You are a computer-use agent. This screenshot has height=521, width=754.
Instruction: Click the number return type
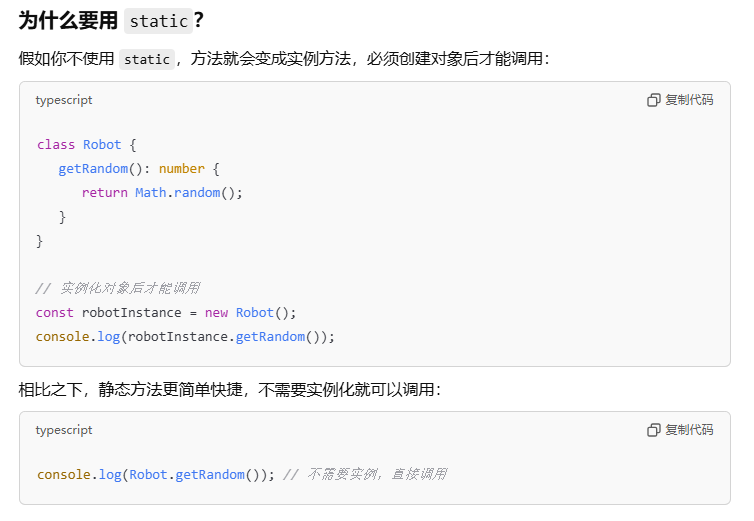pos(182,169)
